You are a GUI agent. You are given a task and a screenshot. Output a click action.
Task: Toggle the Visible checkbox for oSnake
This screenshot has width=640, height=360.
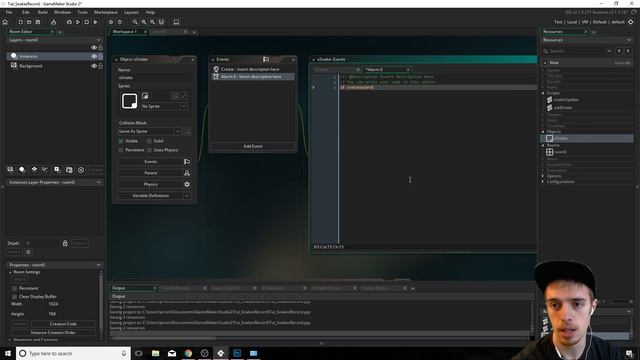tap(121, 141)
